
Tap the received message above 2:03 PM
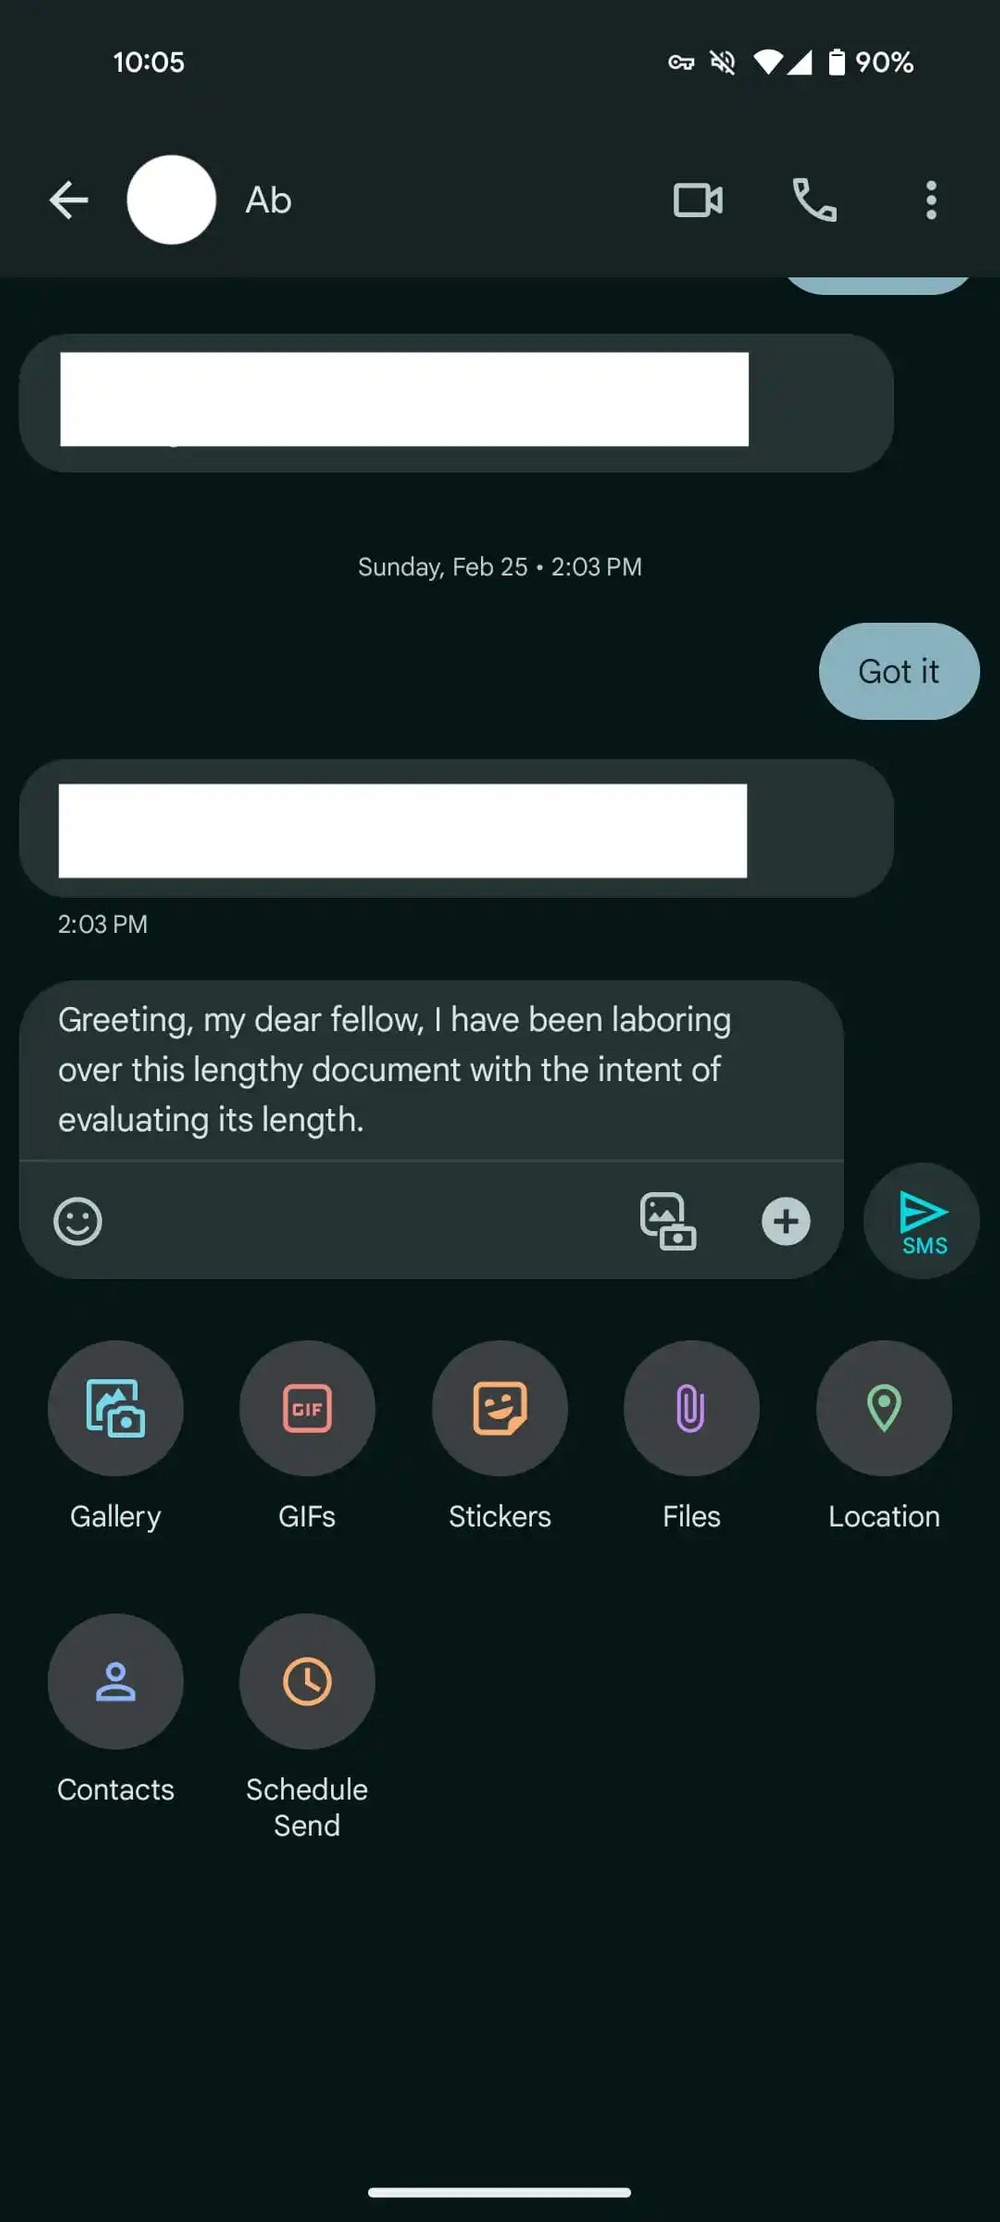click(456, 828)
